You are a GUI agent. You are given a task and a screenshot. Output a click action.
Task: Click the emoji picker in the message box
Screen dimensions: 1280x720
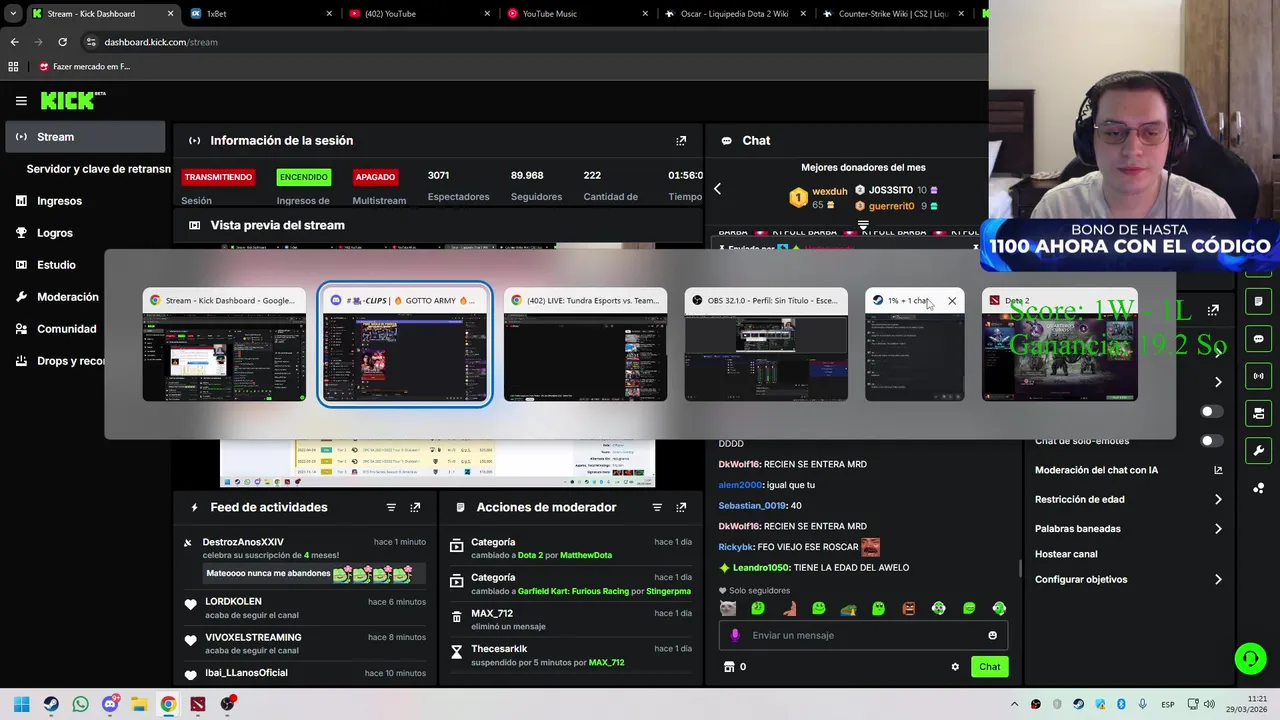[x=992, y=635]
